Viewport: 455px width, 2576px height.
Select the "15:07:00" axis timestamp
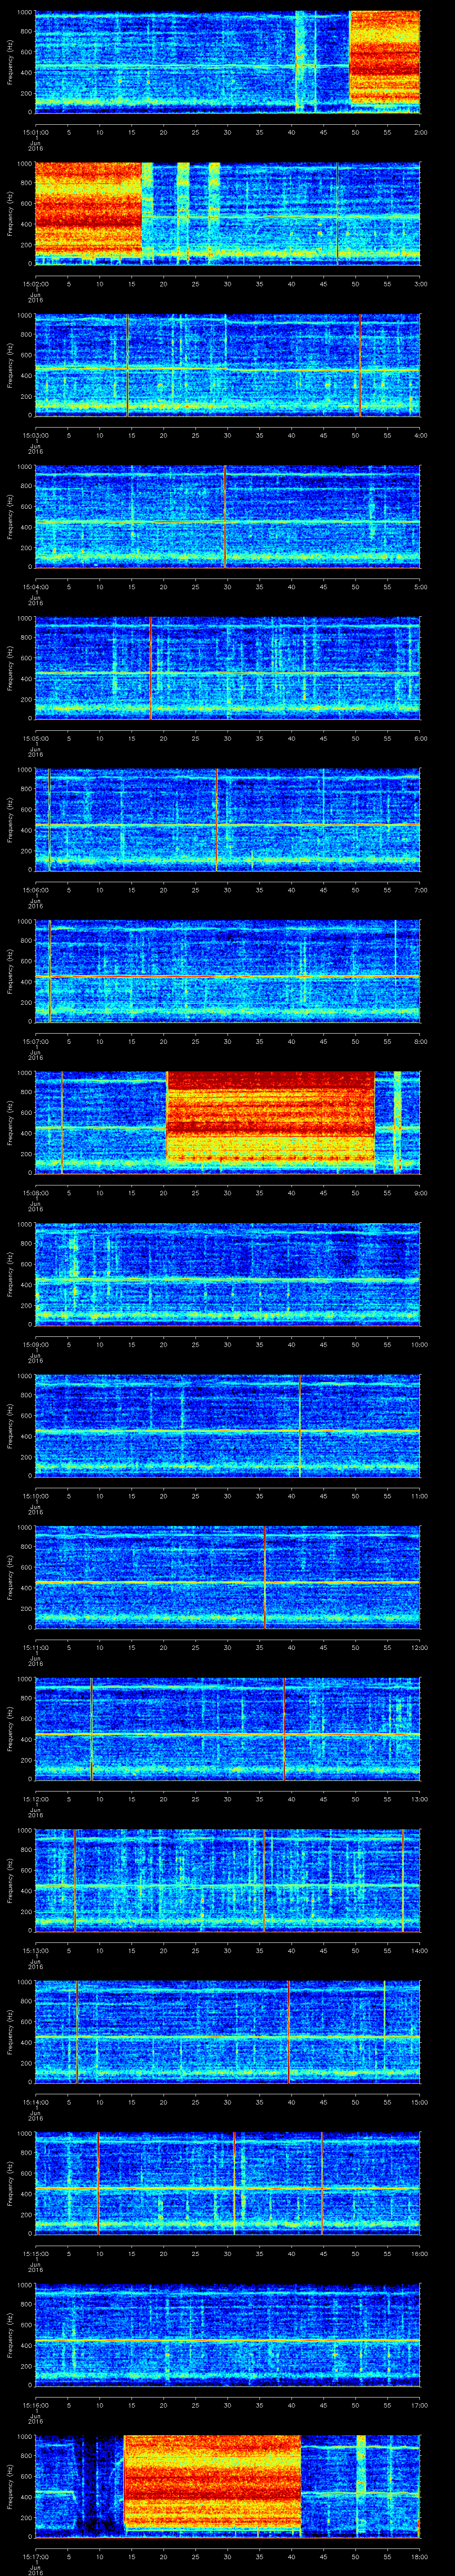tap(36, 1041)
